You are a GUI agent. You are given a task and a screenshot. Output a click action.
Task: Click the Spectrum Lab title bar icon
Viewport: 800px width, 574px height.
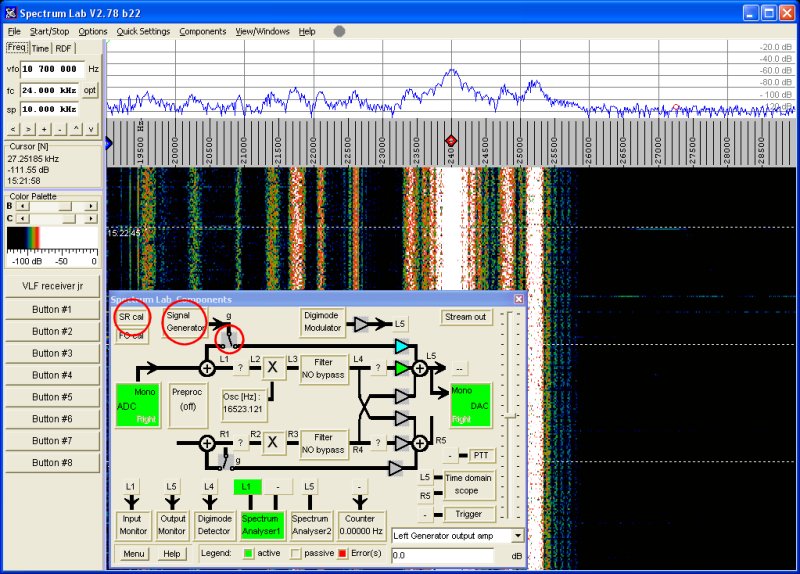point(11,13)
